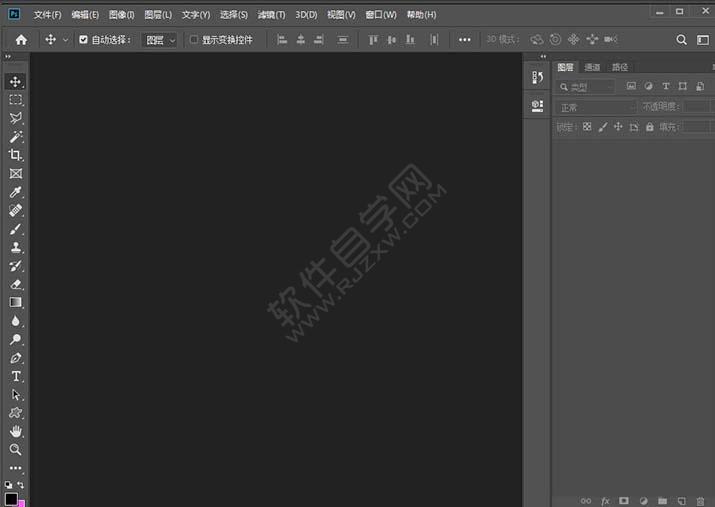Select the Brush tool
The height and width of the screenshot is (507, 715).
[16, 229]
